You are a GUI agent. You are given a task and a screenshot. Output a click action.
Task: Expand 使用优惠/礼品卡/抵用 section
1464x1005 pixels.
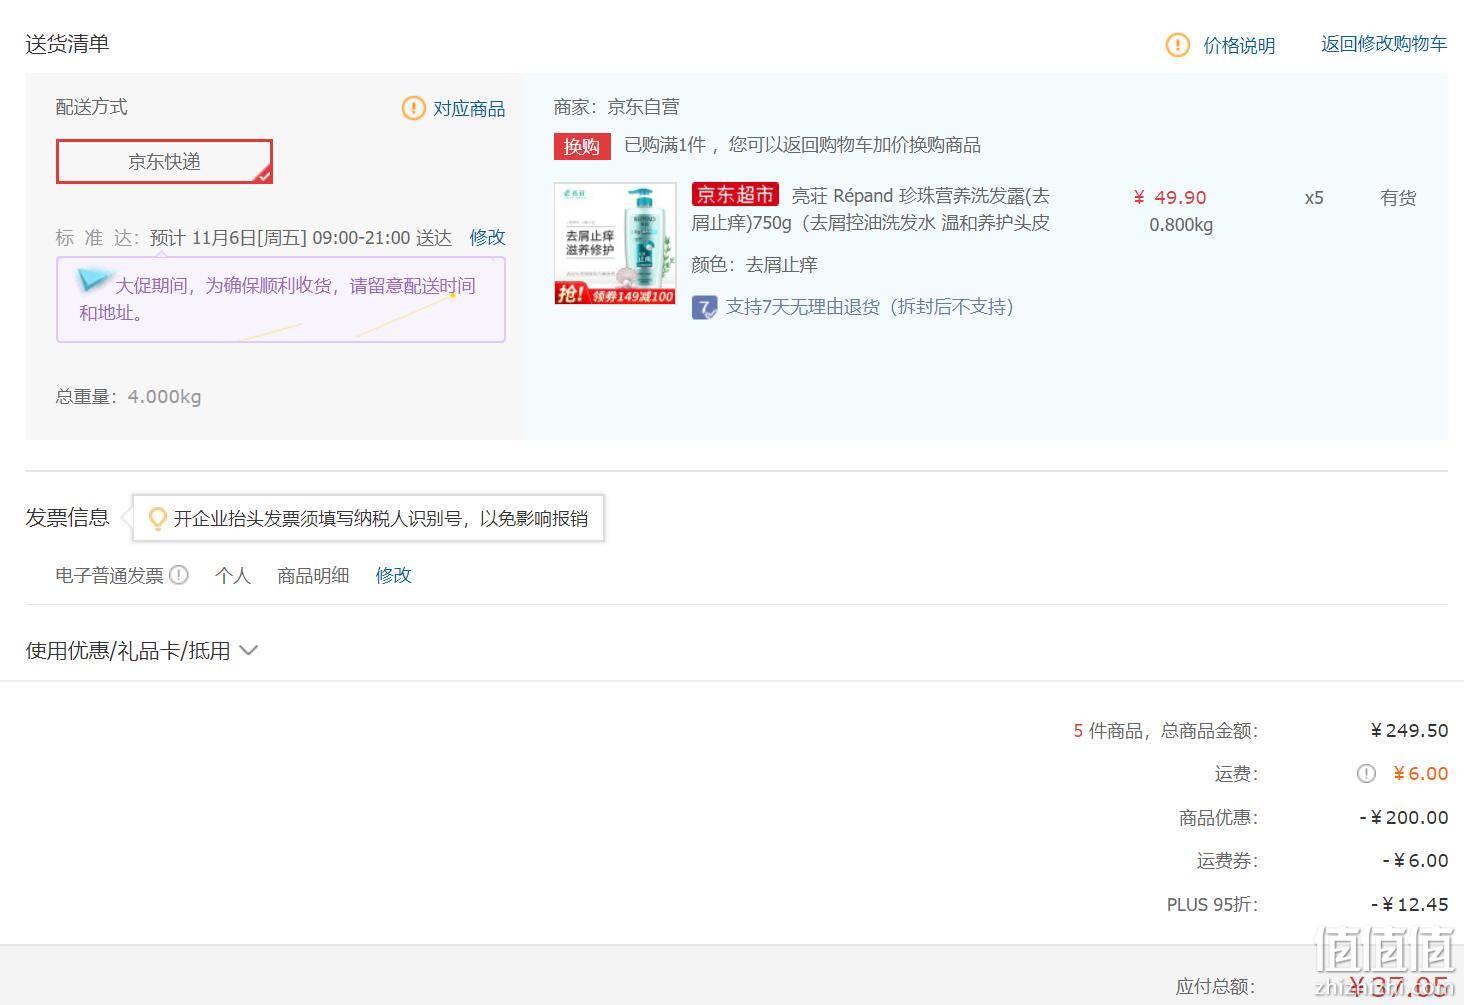(x=141, y=650)
